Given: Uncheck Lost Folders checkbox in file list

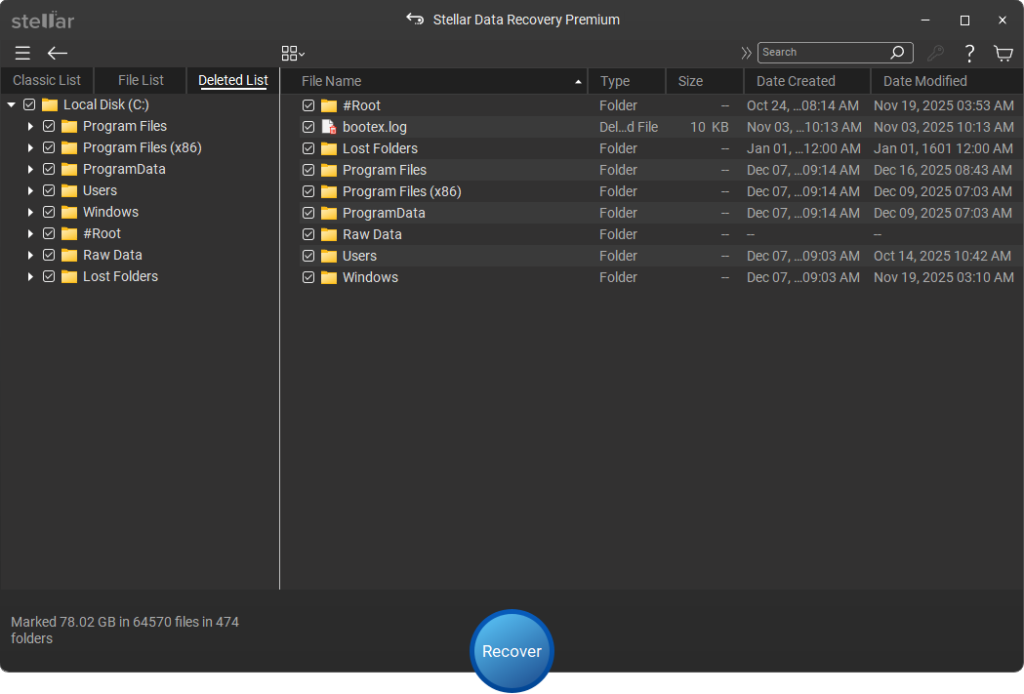Looking at the screenshot, I should pyautogui.click(x=308, y=149).
